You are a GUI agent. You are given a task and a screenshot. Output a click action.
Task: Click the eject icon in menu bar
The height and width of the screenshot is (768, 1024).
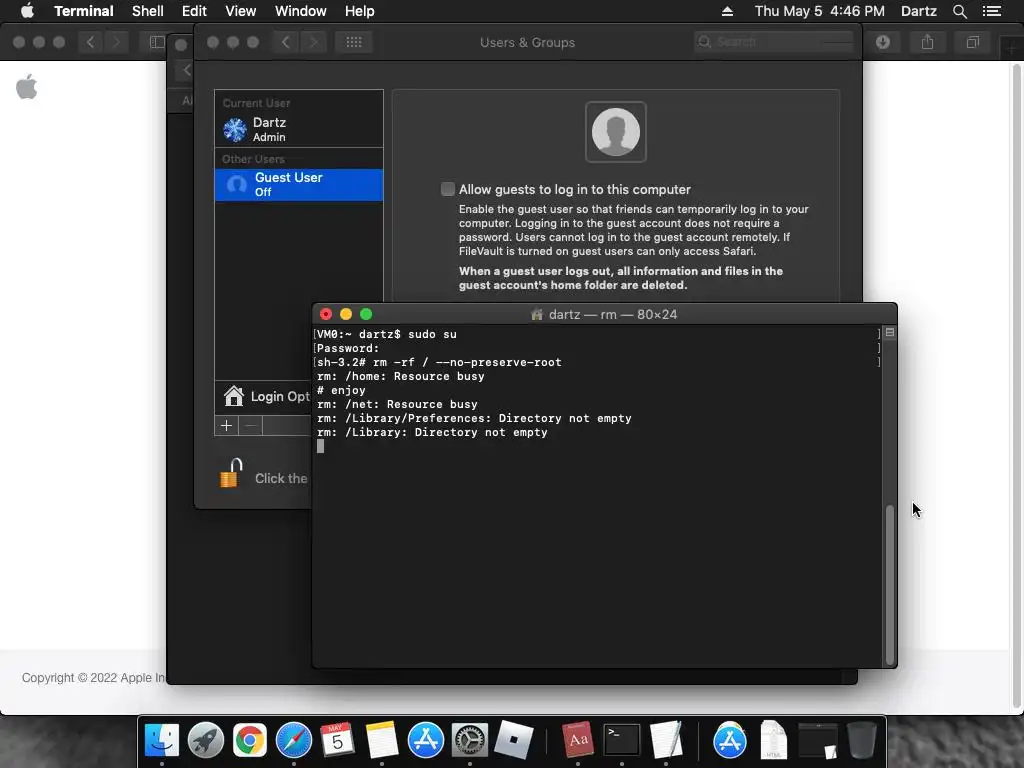pyautogui.click(x=727, y=11)
